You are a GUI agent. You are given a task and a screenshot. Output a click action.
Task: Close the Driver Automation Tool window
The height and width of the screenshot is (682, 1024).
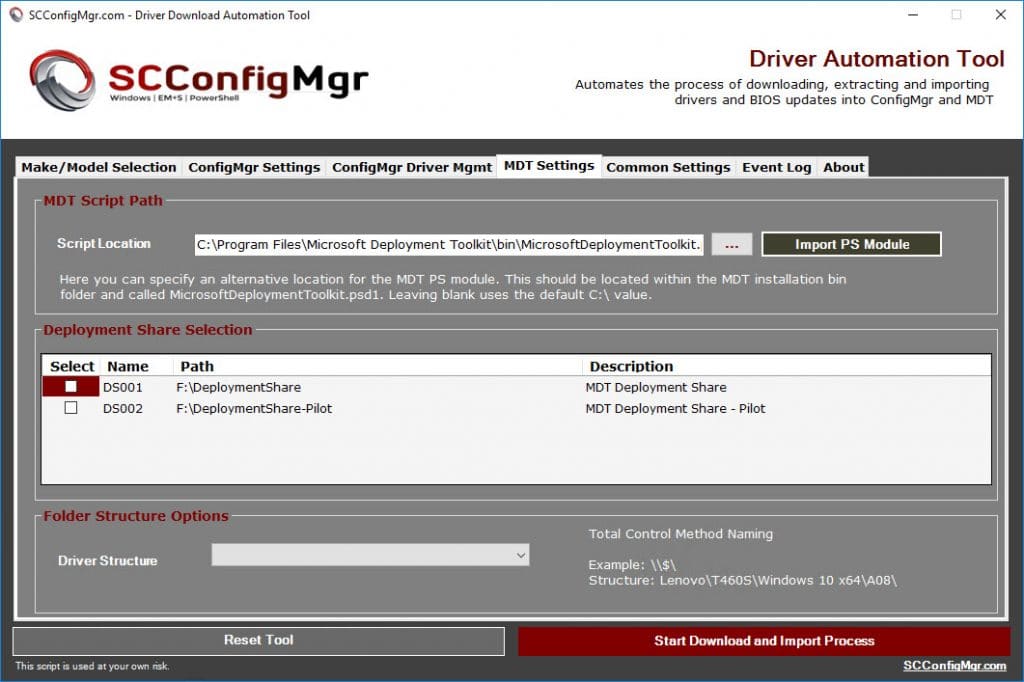click(x=1000, y=14)
